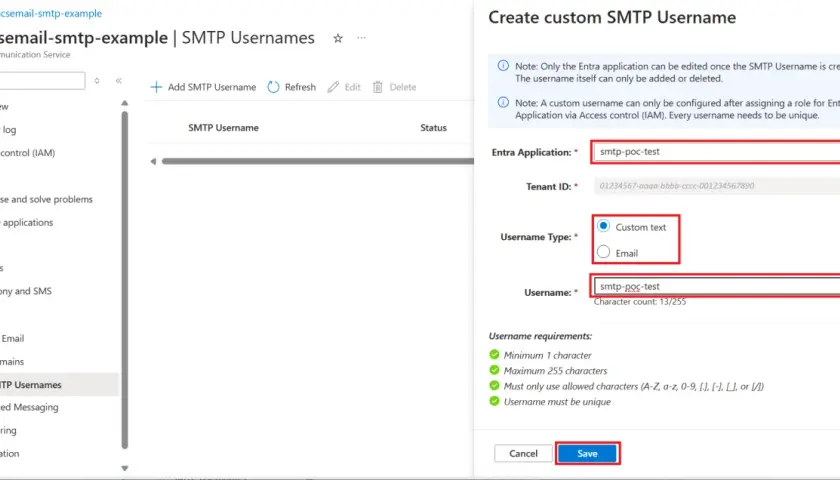Click the 'Create custom SMTP Username' title
This screenshot has width=840, height=480.
coord(612,18)
